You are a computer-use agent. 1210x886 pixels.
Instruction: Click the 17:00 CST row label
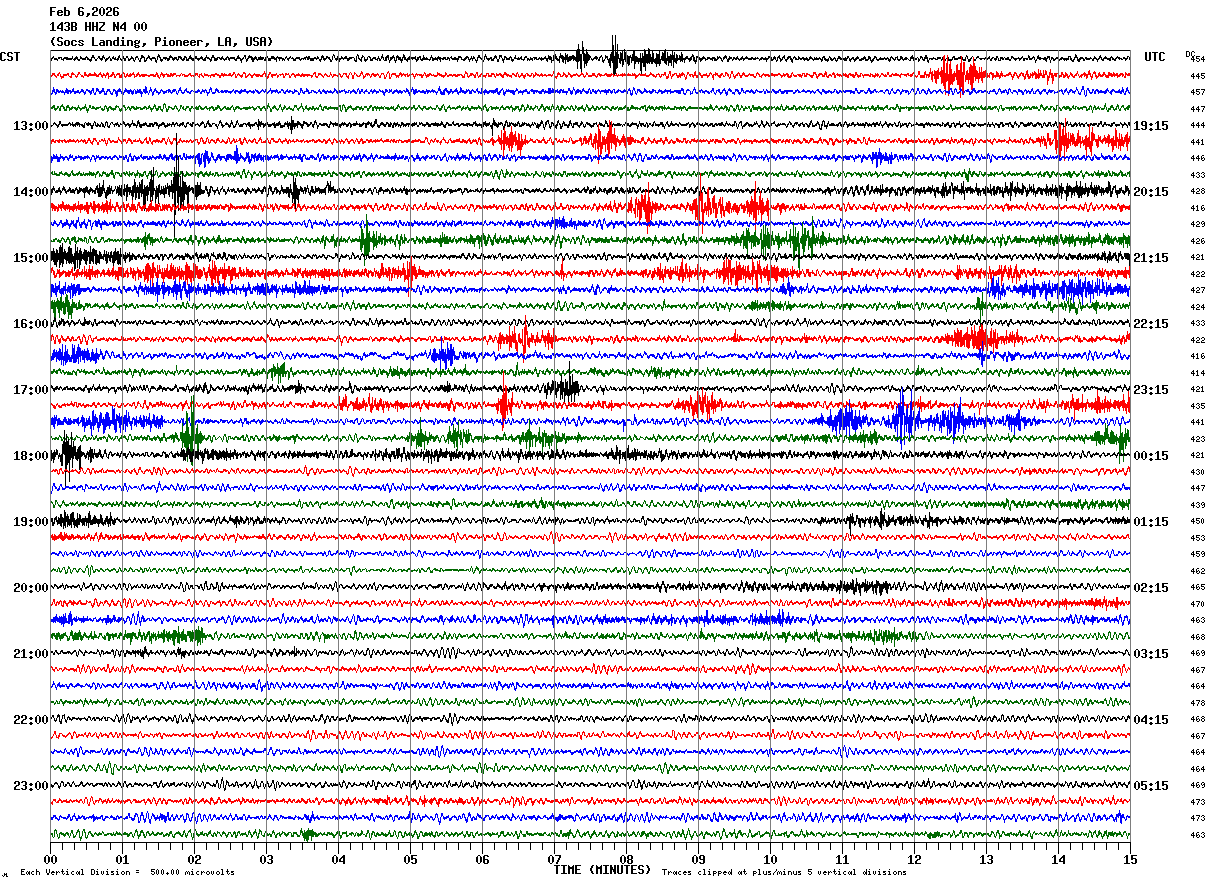30,390
